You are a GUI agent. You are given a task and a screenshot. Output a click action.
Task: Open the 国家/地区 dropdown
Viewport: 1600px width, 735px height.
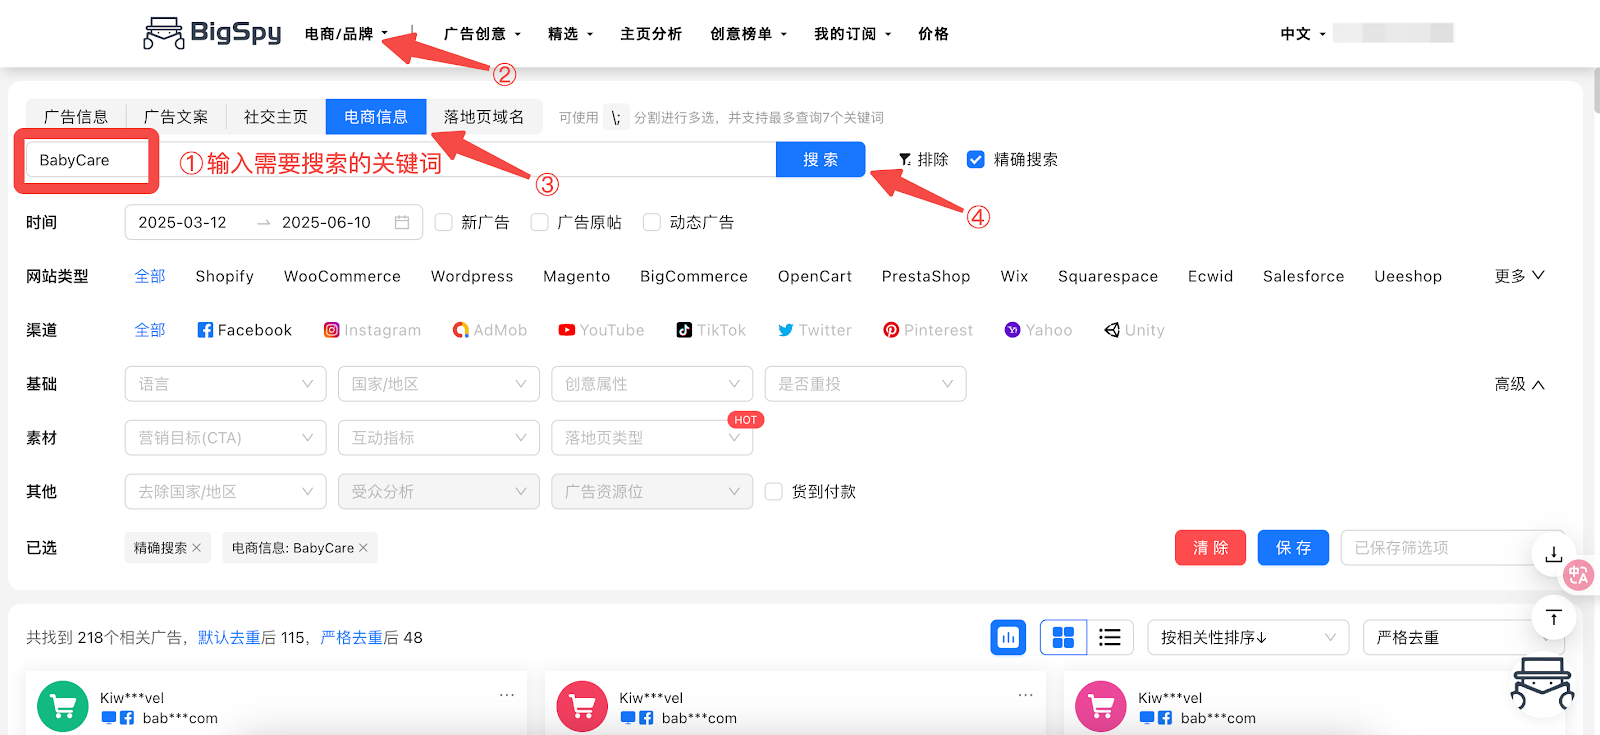click(439, 384)
